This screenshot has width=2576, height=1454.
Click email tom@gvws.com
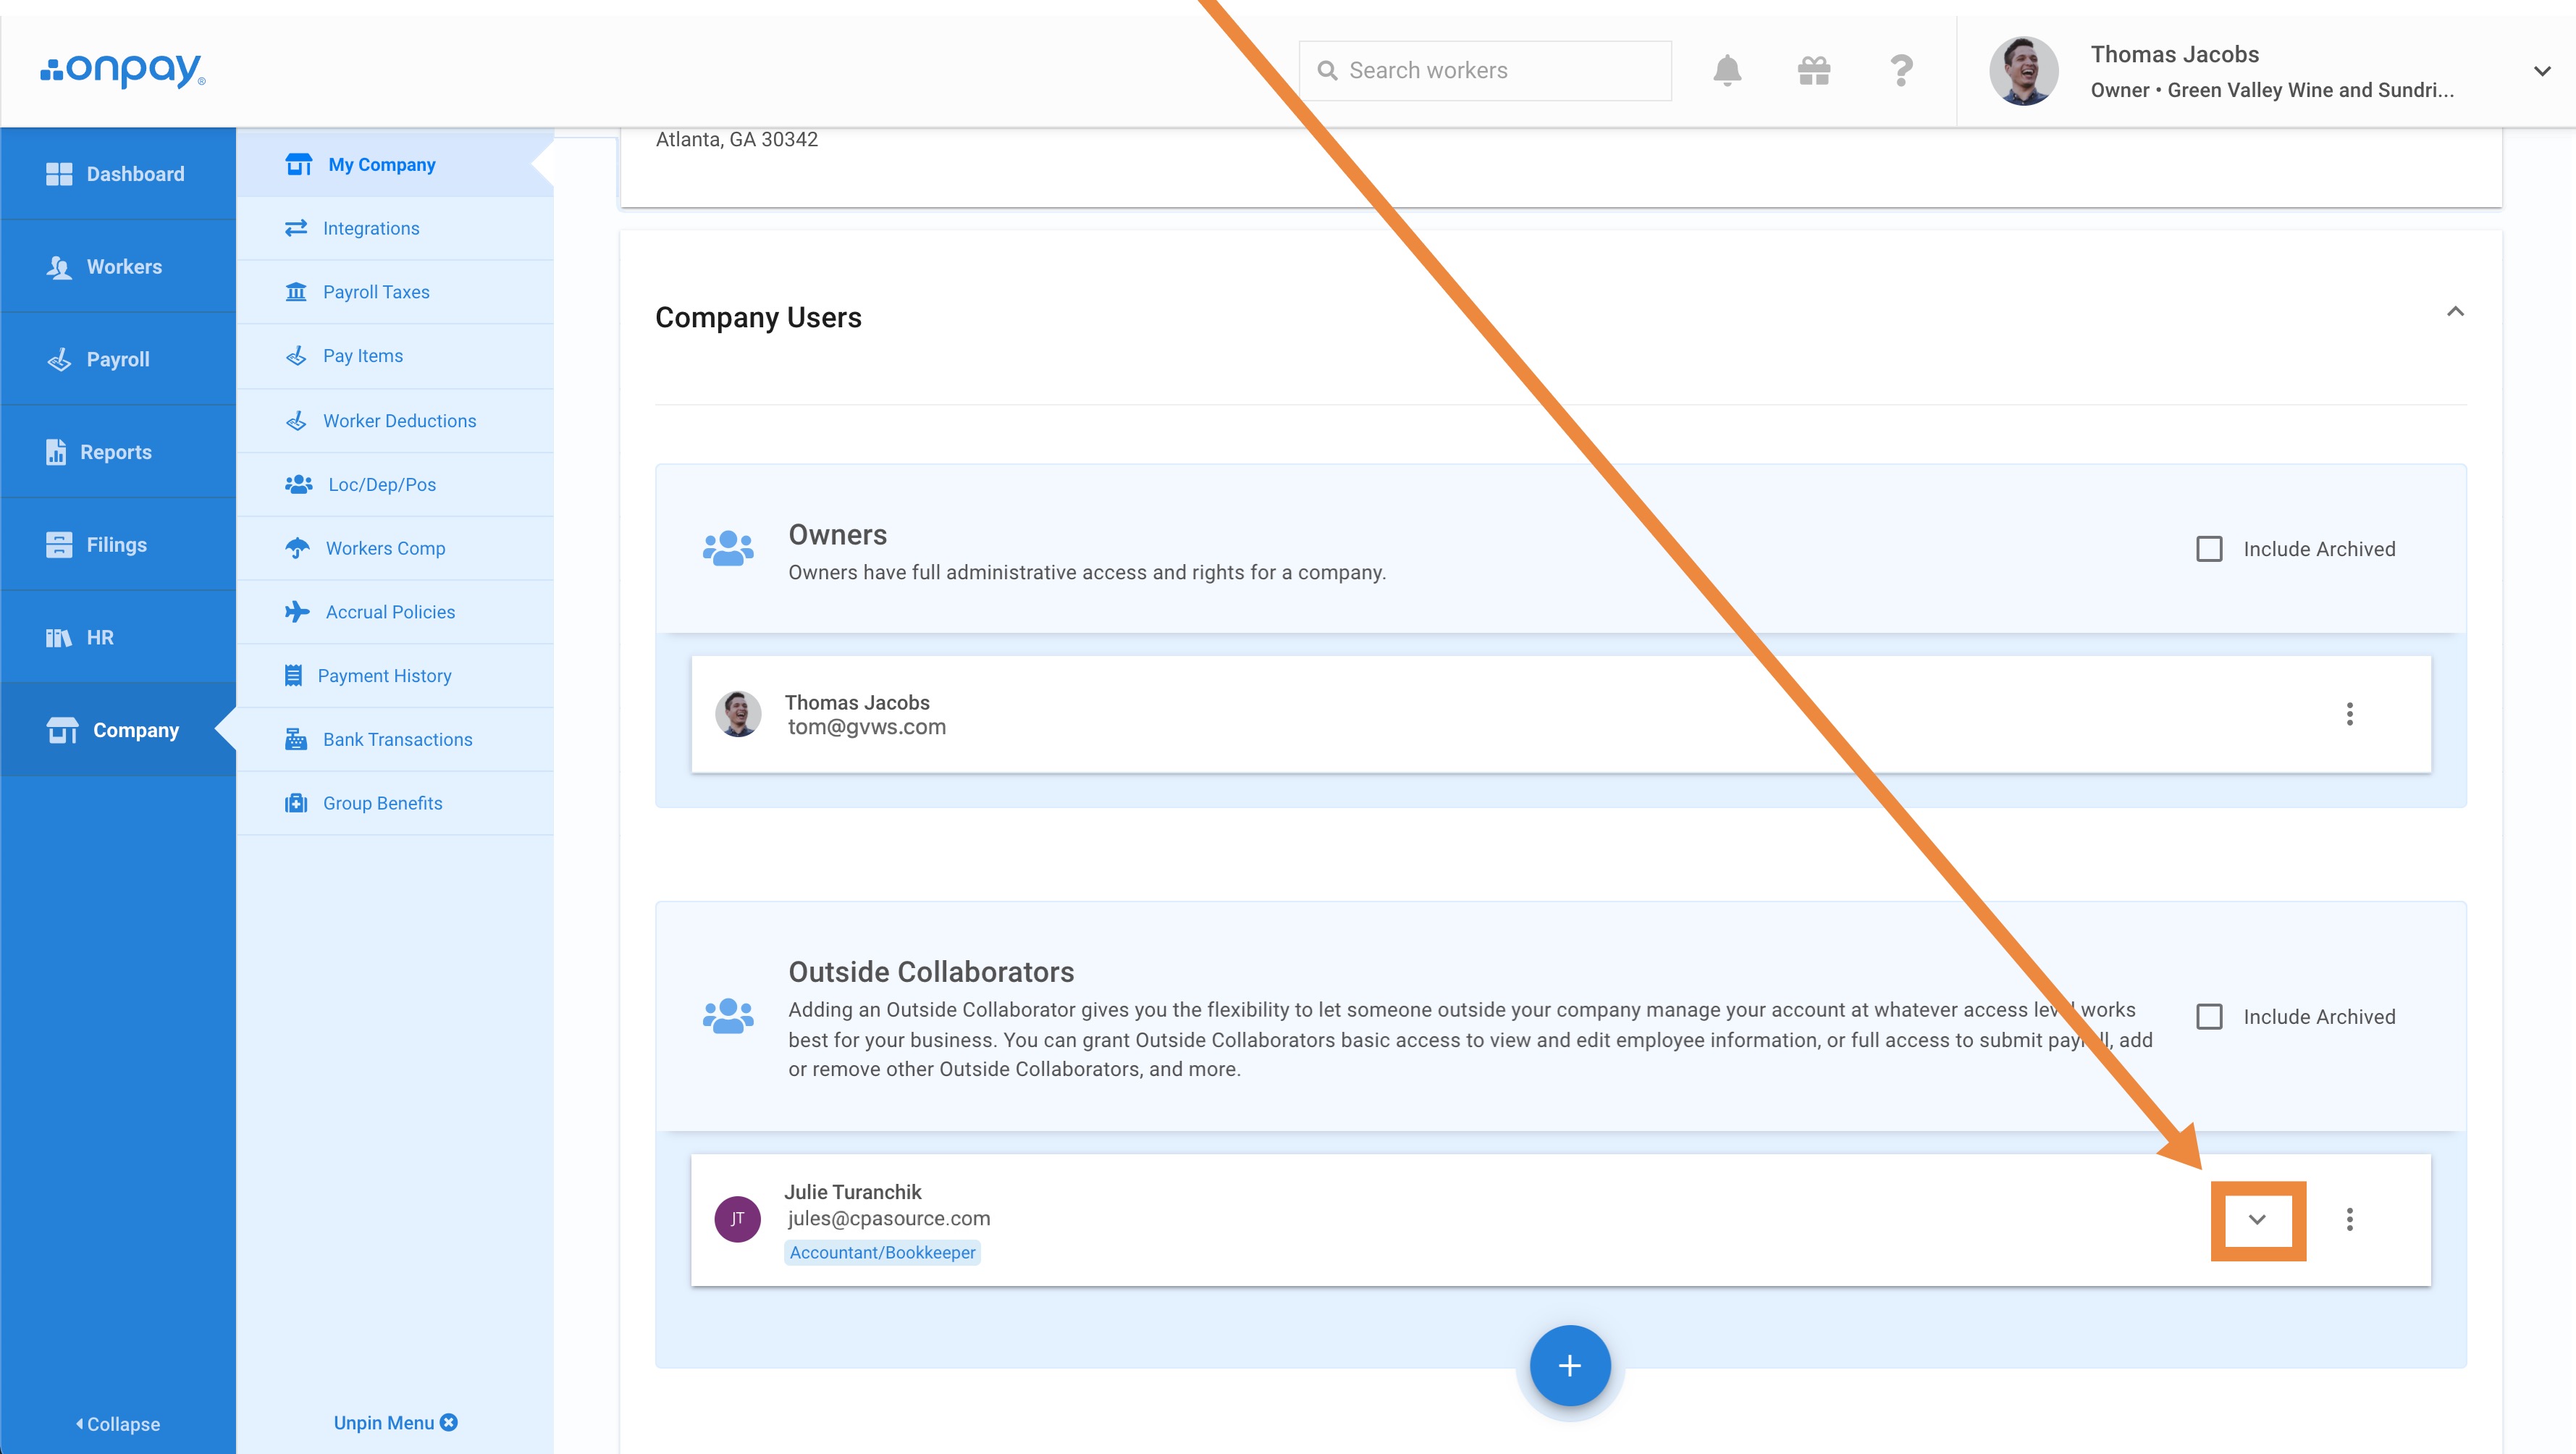866,727
